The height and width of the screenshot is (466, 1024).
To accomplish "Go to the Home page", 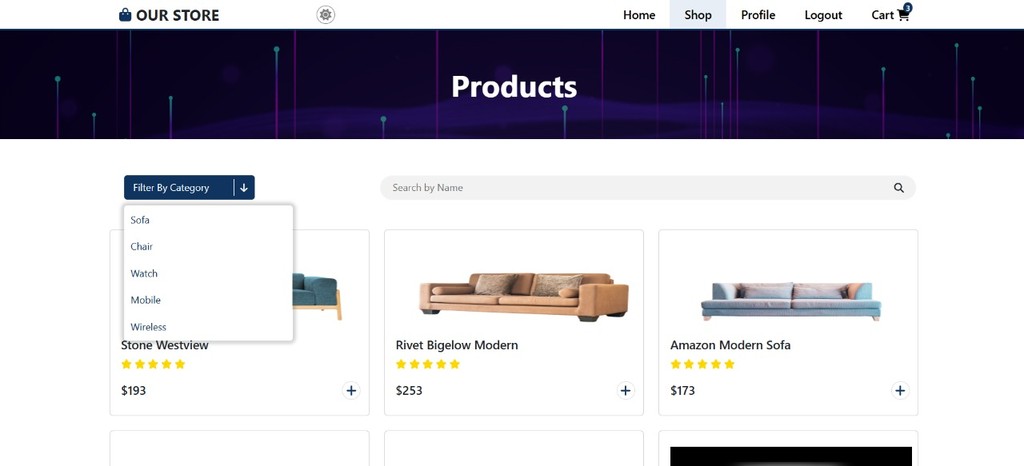I will 639,15.
